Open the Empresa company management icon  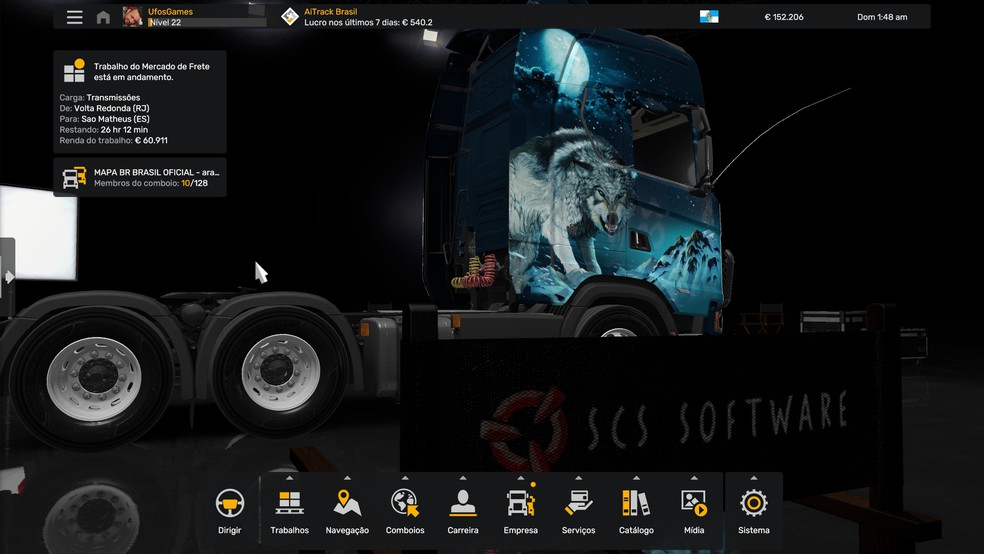pos(520,504)
